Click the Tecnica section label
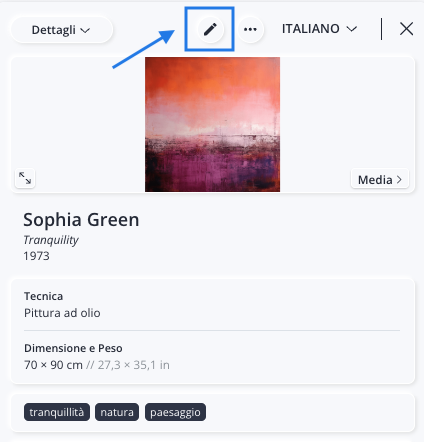Image resolution: width=424 pixels, height=442 pixels. tap(43, 296)
